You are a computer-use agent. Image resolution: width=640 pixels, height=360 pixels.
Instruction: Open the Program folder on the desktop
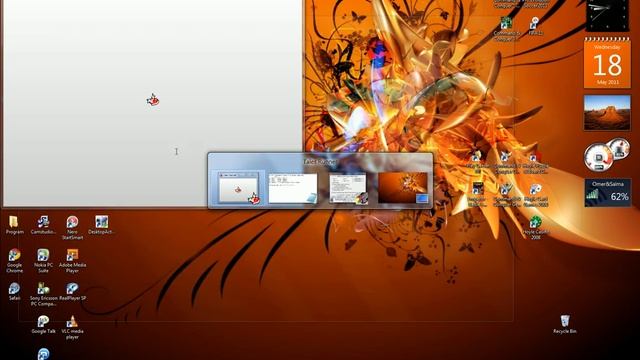point(14,225)
